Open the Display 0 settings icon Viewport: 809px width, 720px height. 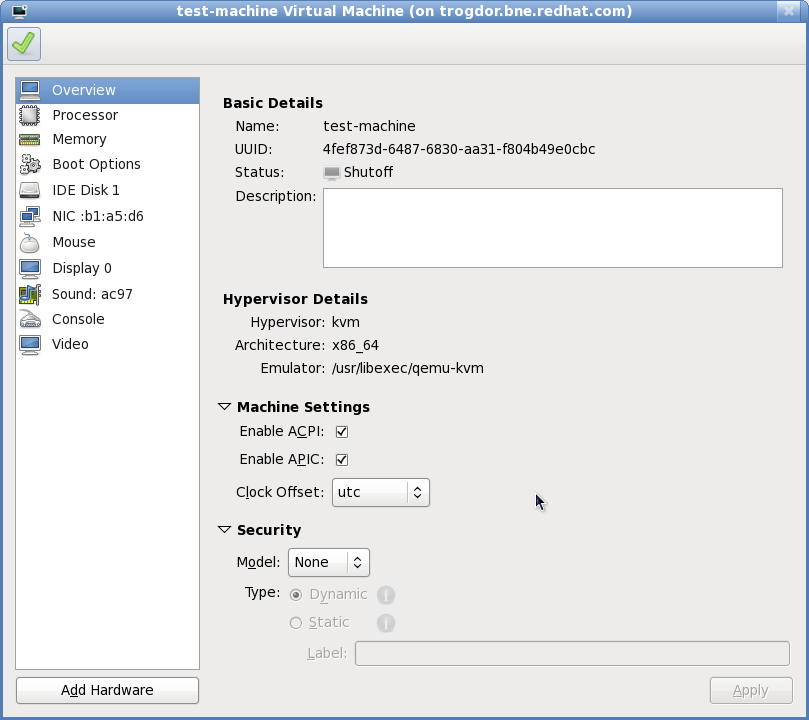coord(31,268)
